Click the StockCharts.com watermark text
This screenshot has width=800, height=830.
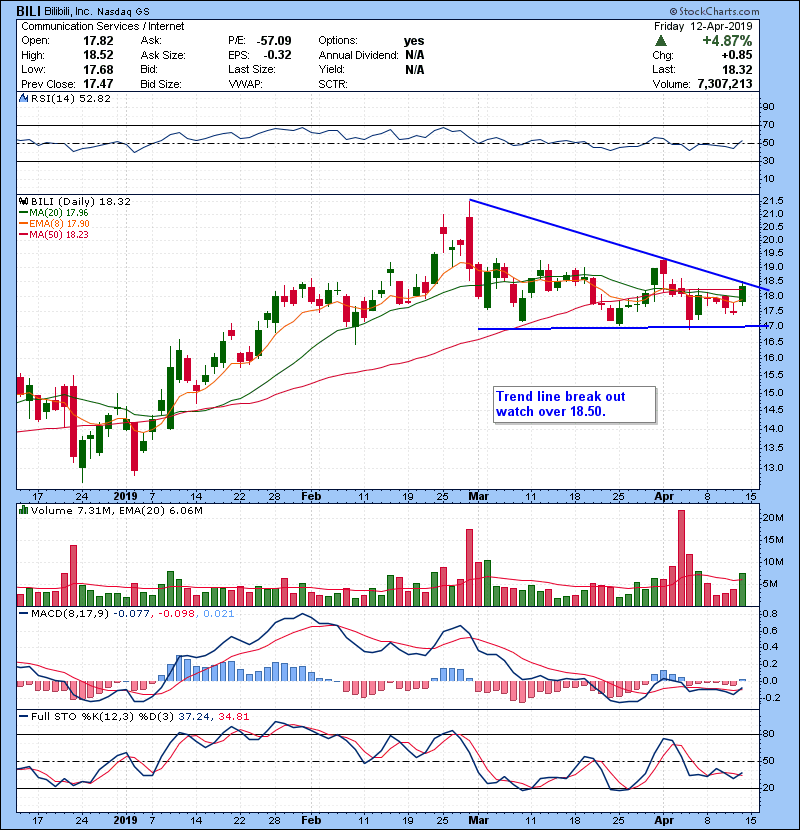click(x=714, y=11)
